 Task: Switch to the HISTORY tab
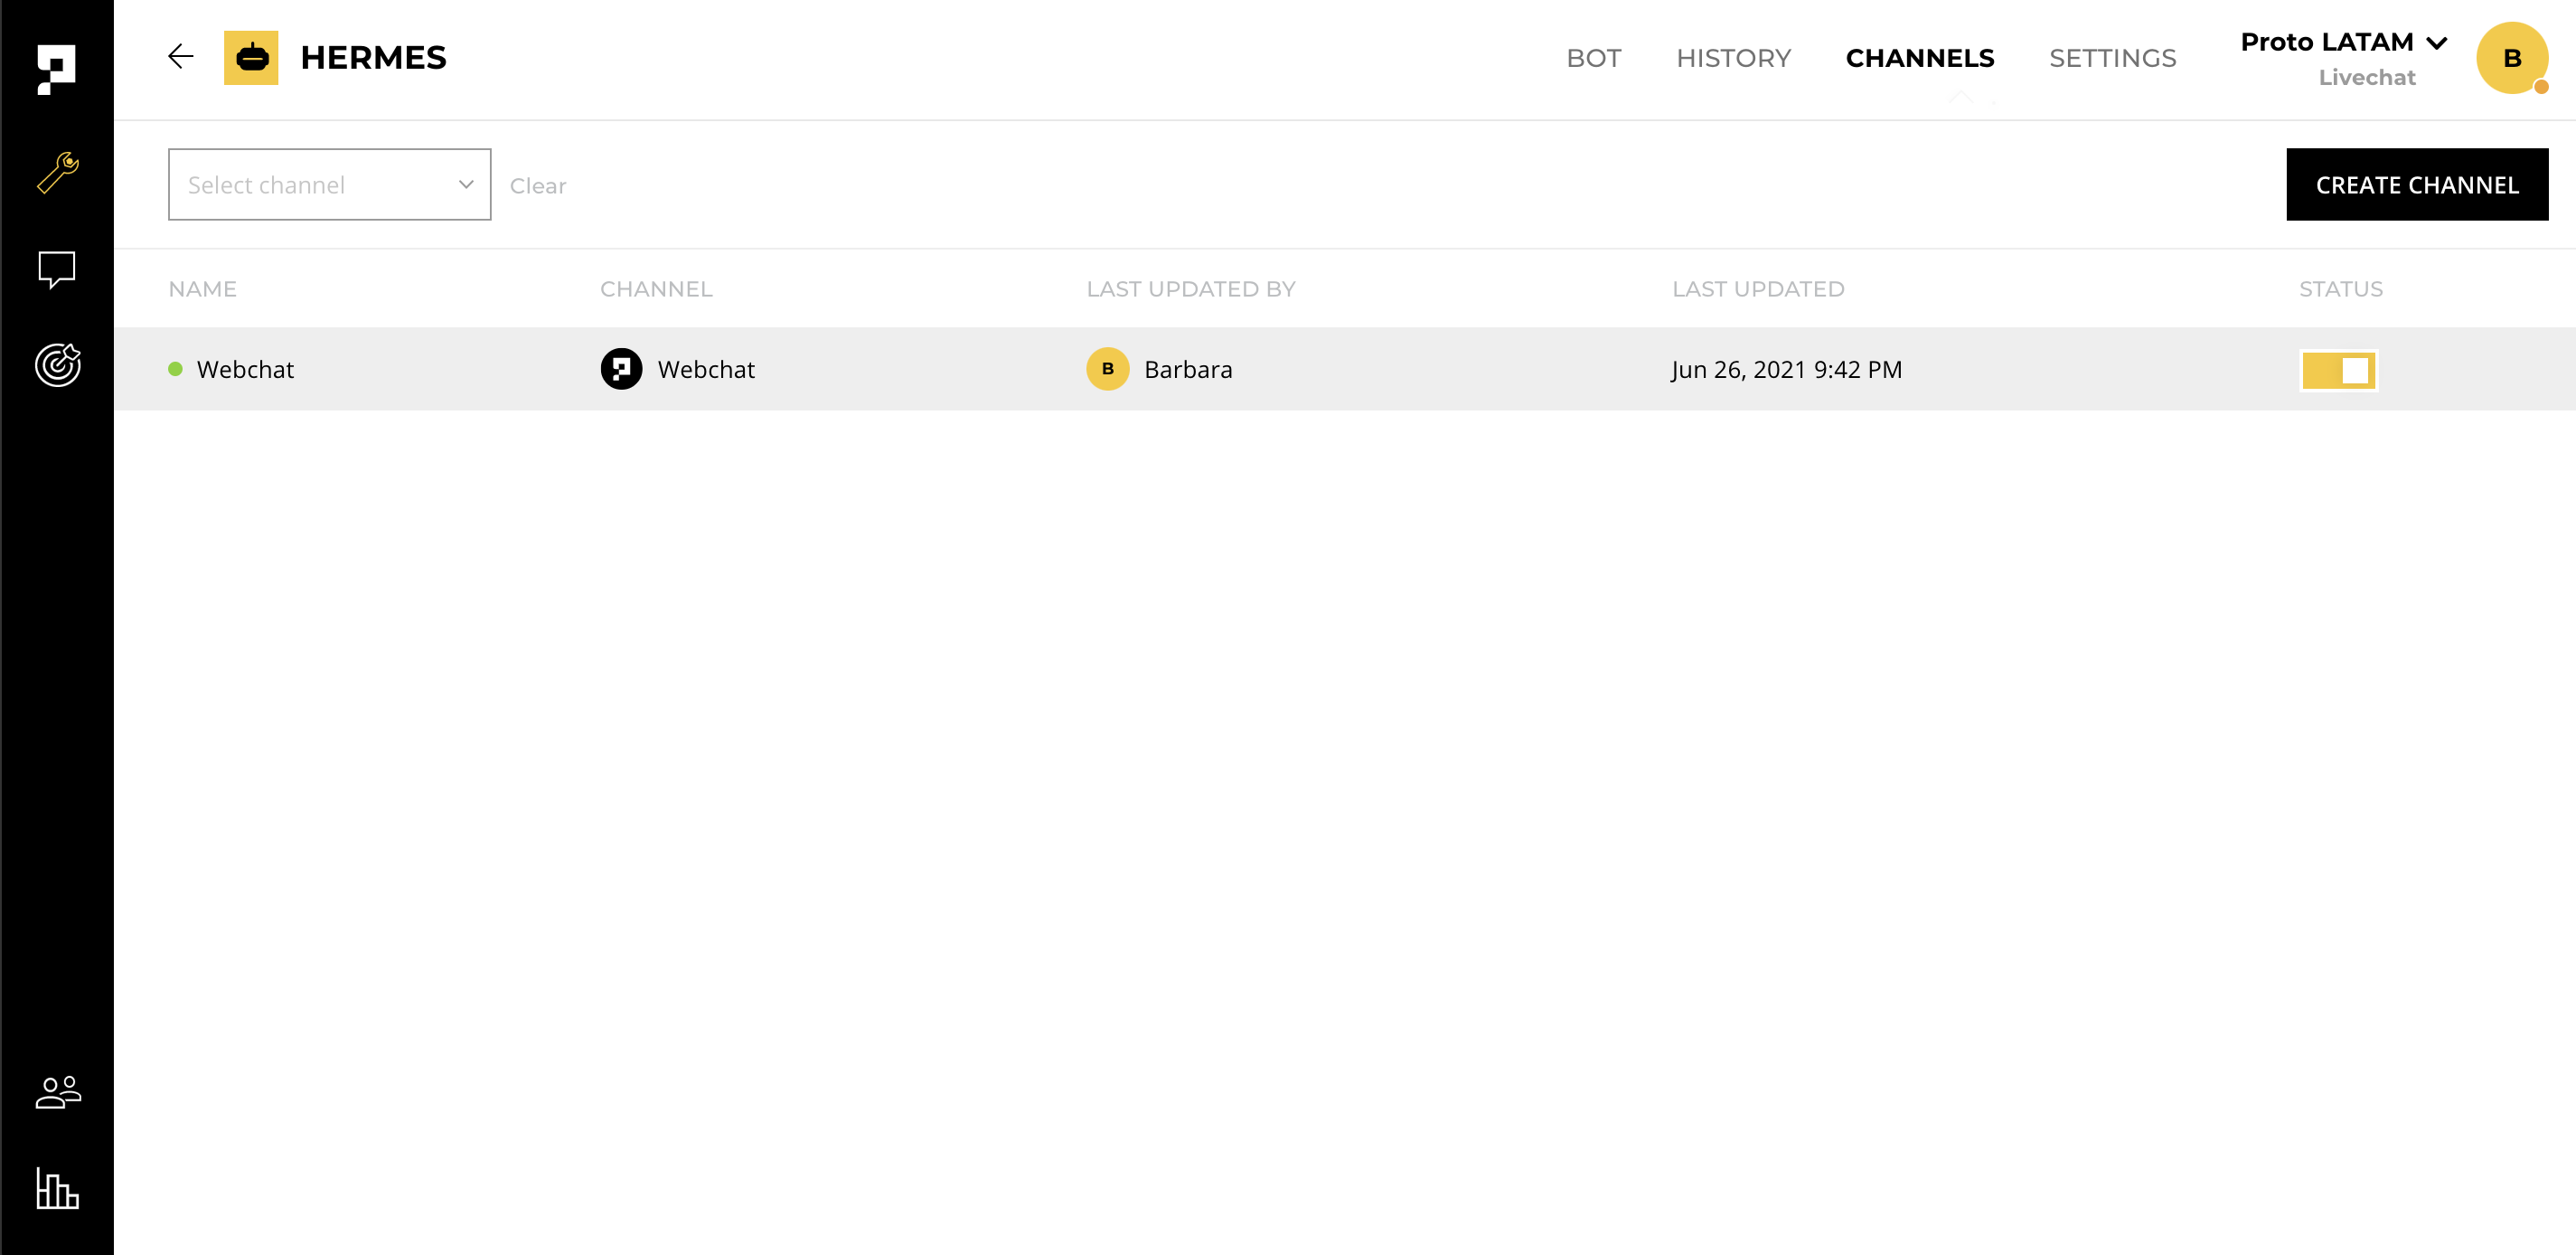[x=1733, y=58]
